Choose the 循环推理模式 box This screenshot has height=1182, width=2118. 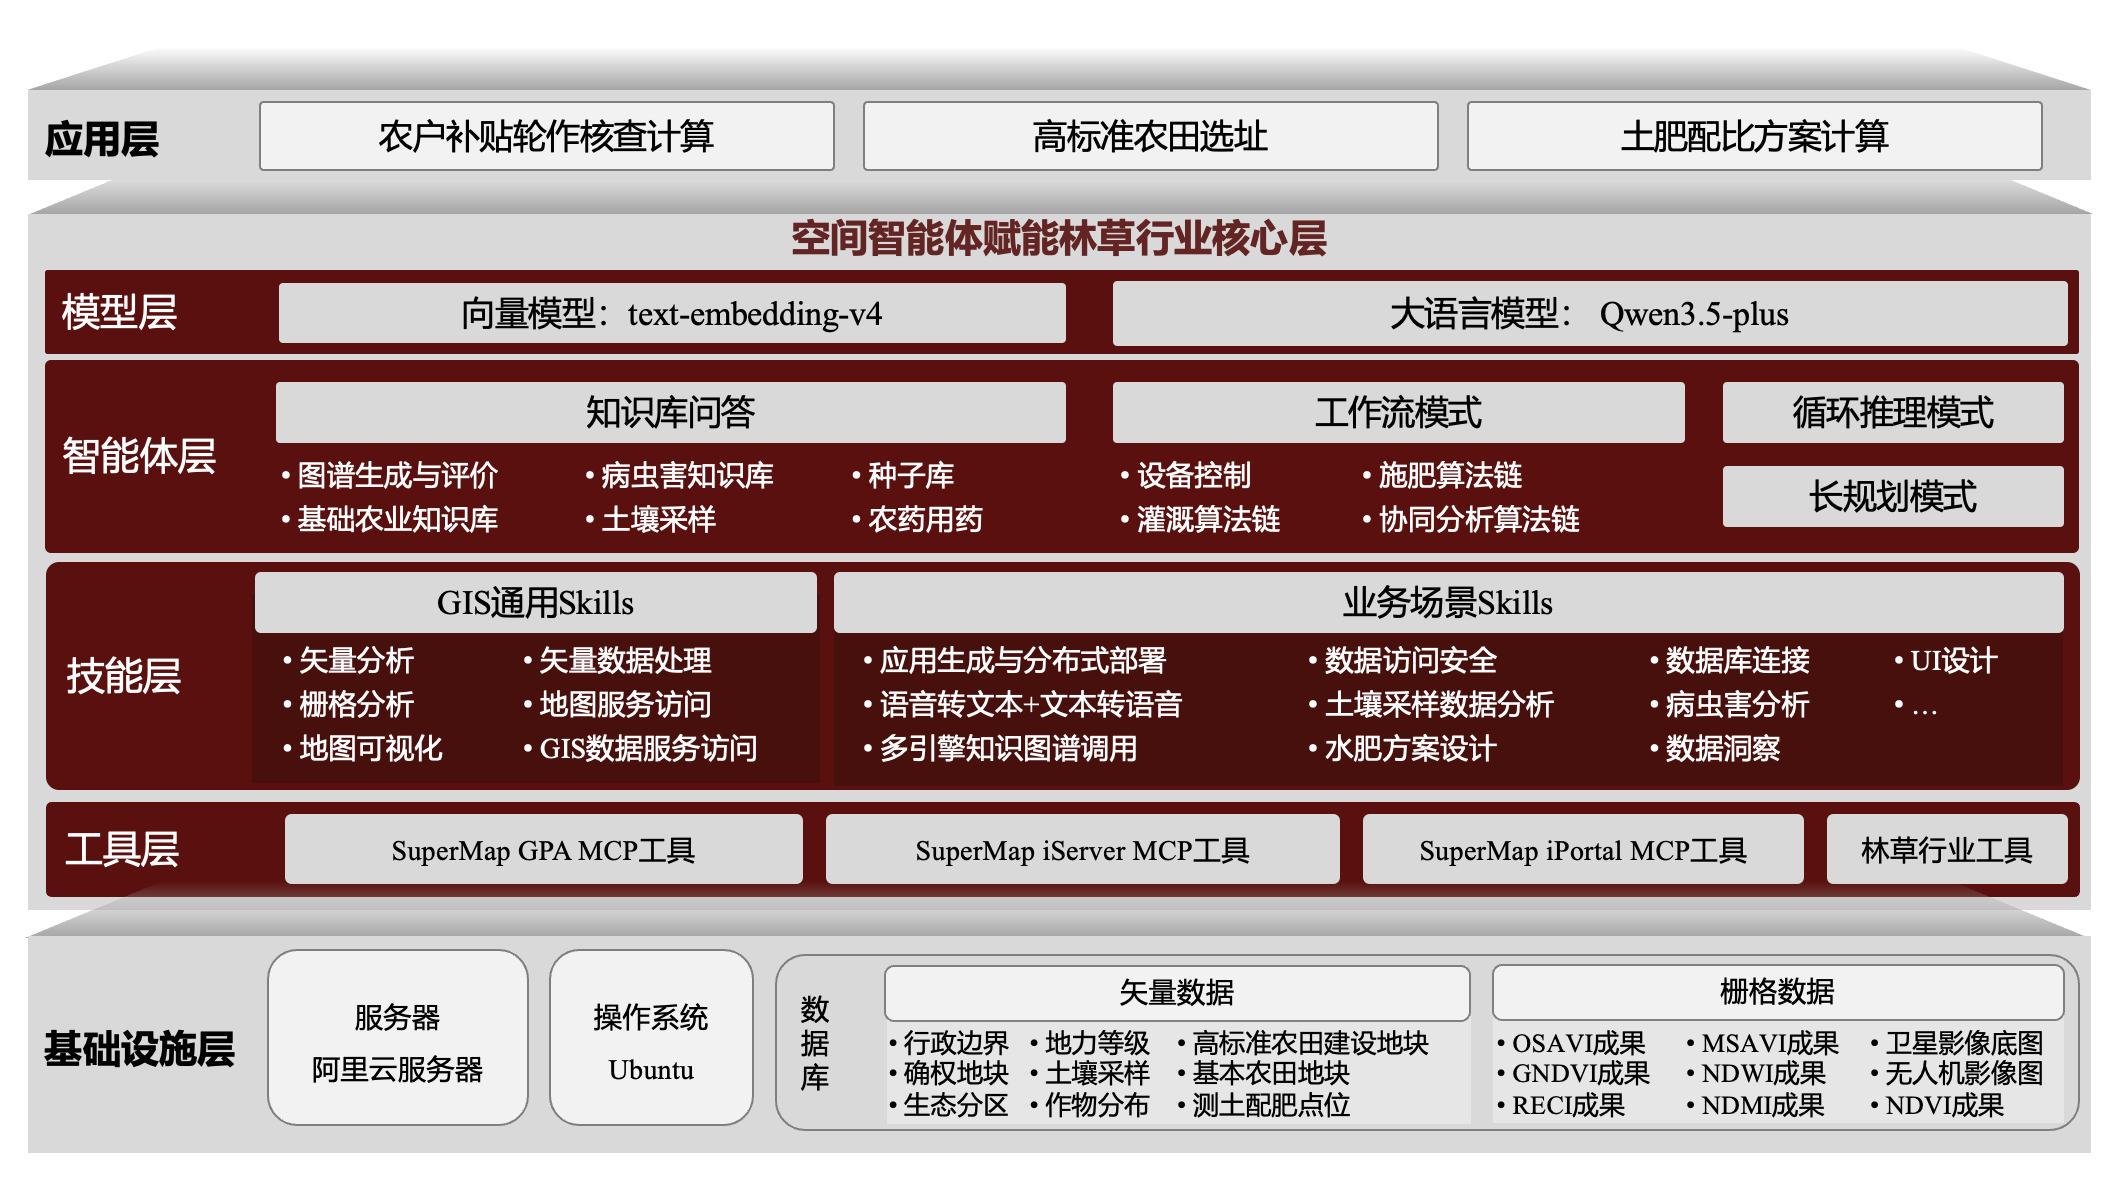[x=1892, y=412]
